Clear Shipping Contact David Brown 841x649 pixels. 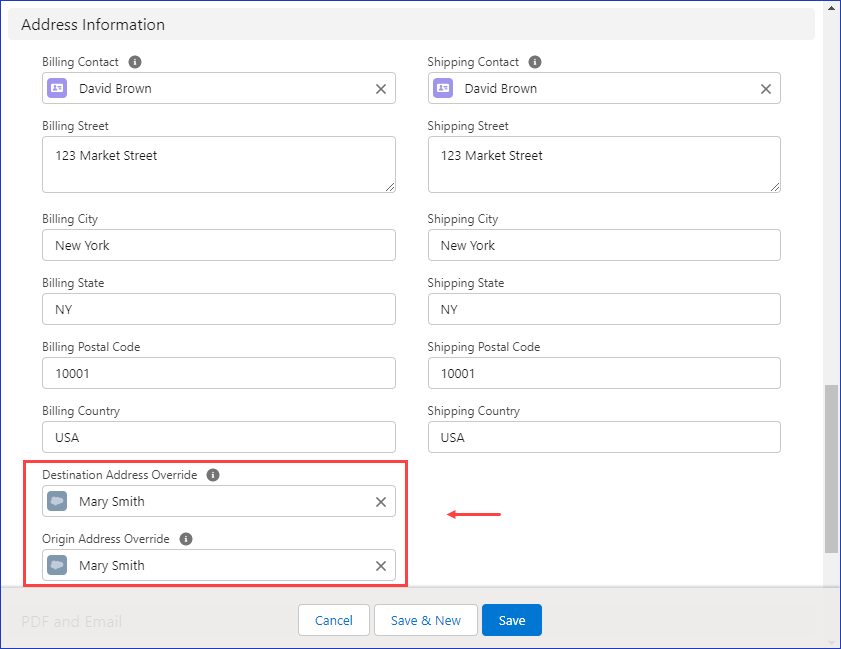click(766, 89)
